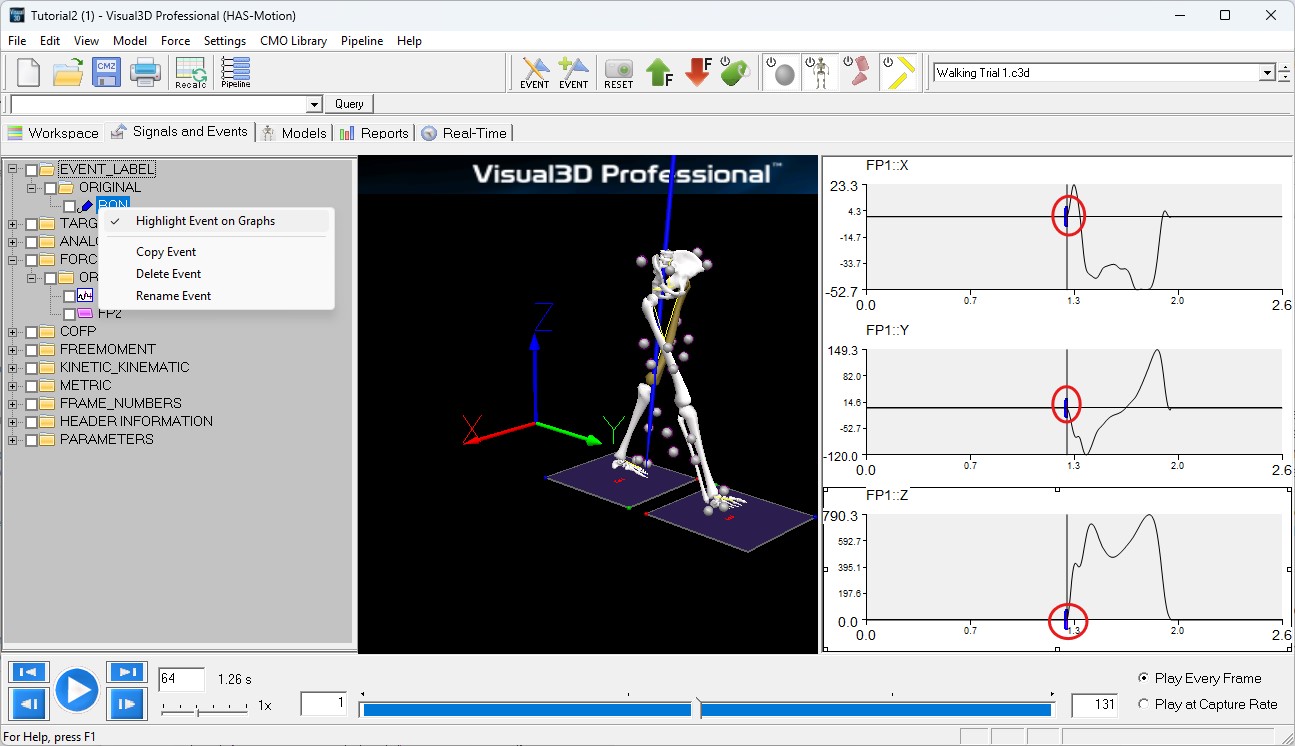Image resolution: width=1295 pixels, height=746 pixels.
Task: Click the green up-arrow force icon
Action: pyautogui.click(x=658, y=73)
